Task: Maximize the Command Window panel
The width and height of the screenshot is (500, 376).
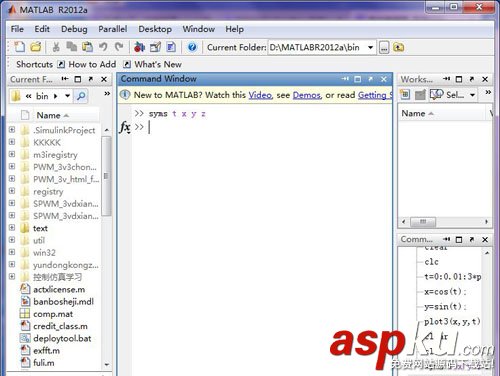Action: point(358,79)
